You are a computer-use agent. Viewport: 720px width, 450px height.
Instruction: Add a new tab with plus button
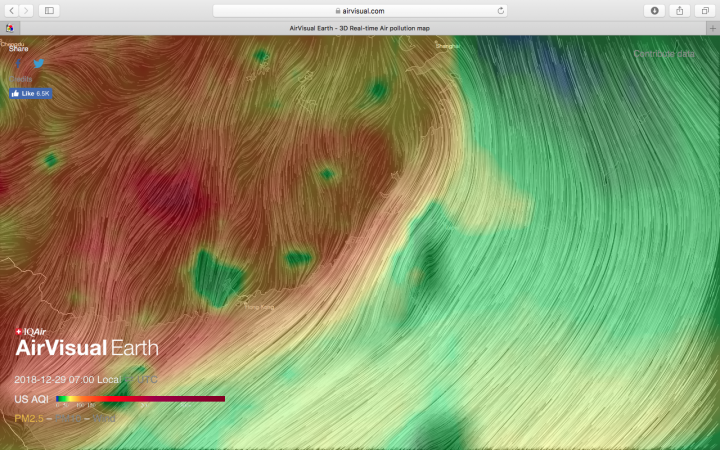pyautogui.click(x=713, y=28)
